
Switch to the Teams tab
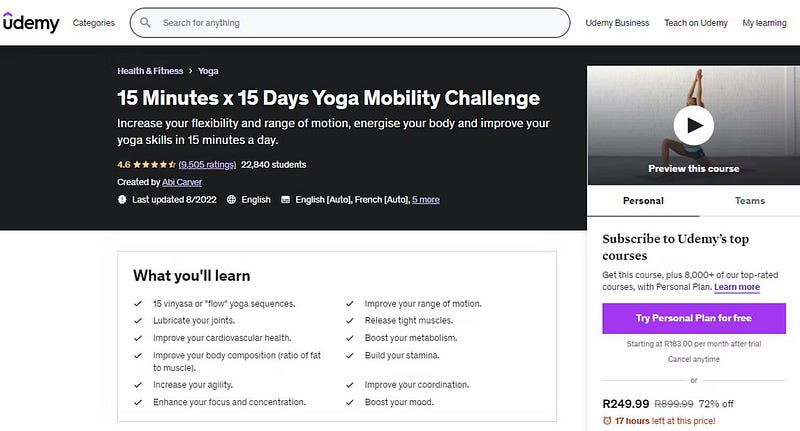[x=749, y=200]
